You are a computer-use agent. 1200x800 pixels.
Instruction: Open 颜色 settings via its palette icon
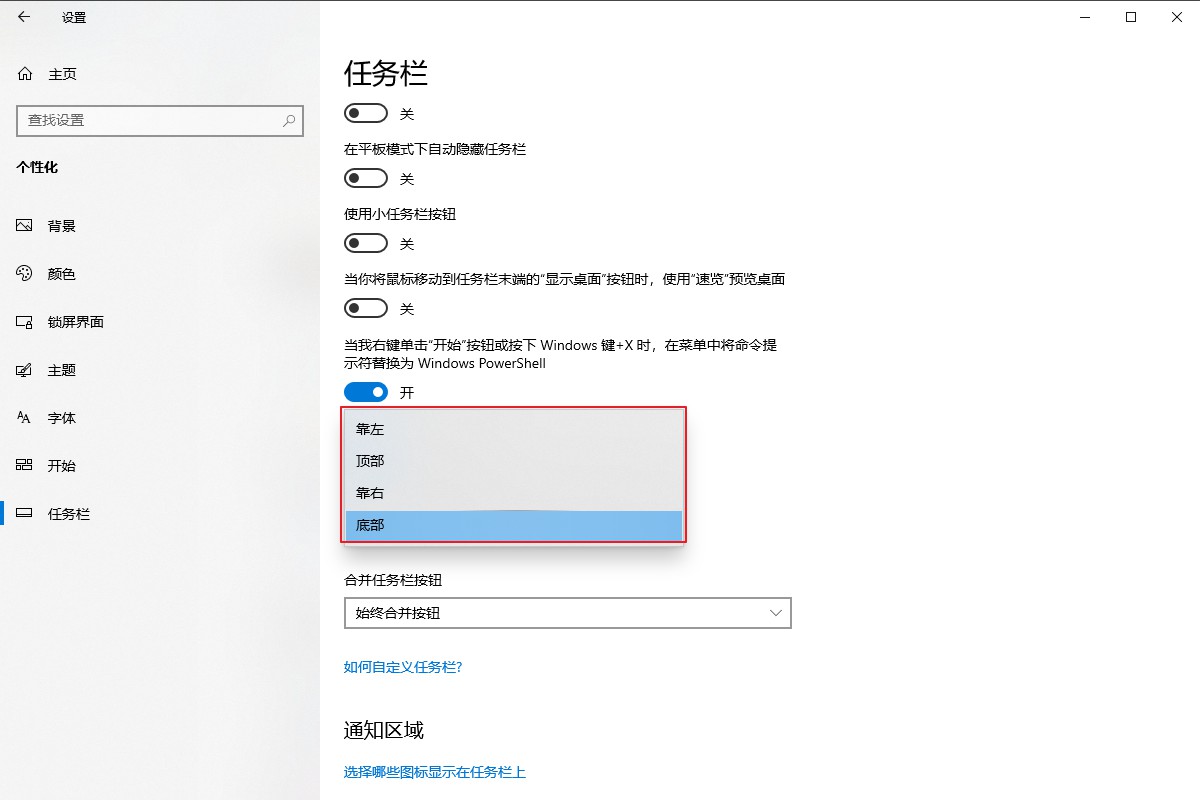(x=22, y=273)
